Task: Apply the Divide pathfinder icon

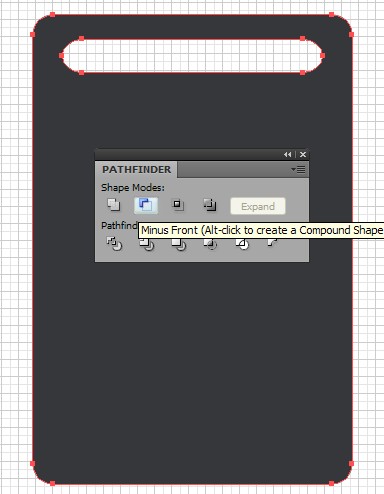Action: click(114, 244)
